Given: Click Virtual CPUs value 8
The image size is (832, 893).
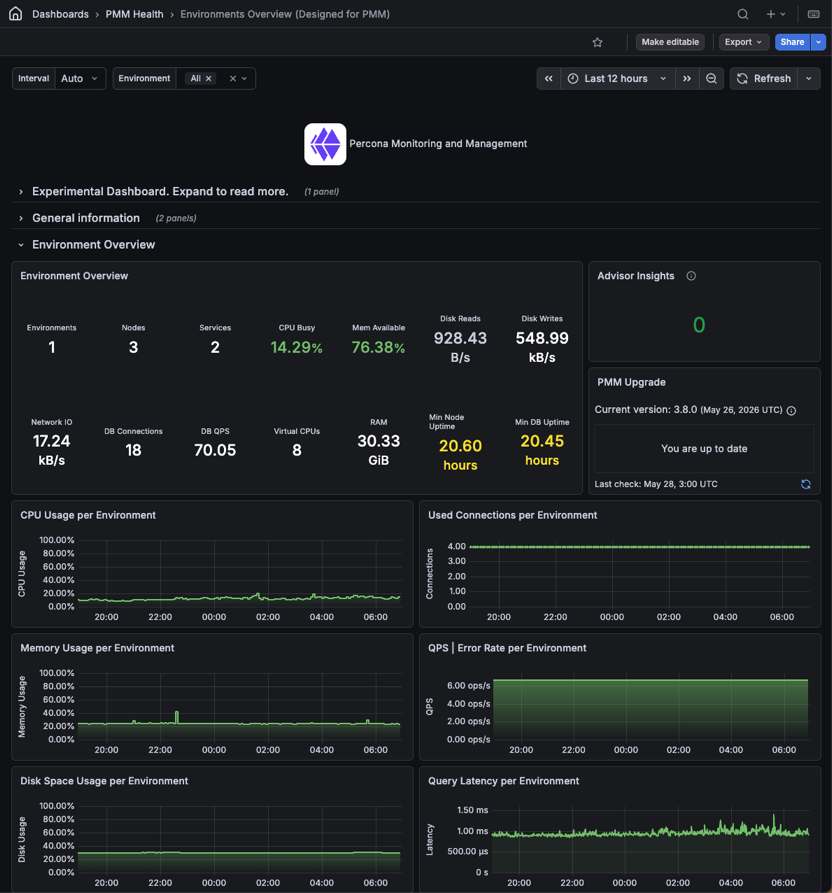Looking at the screenshot, I should (297, 450).
